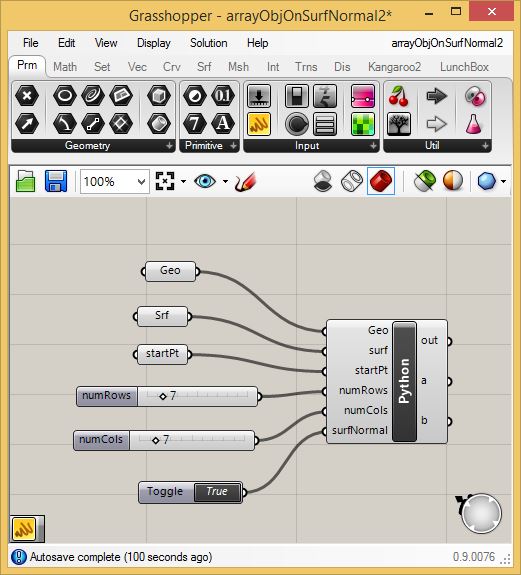Click the numCols slider grip
This screenshot has width=521, height=575.
[155, 440]
